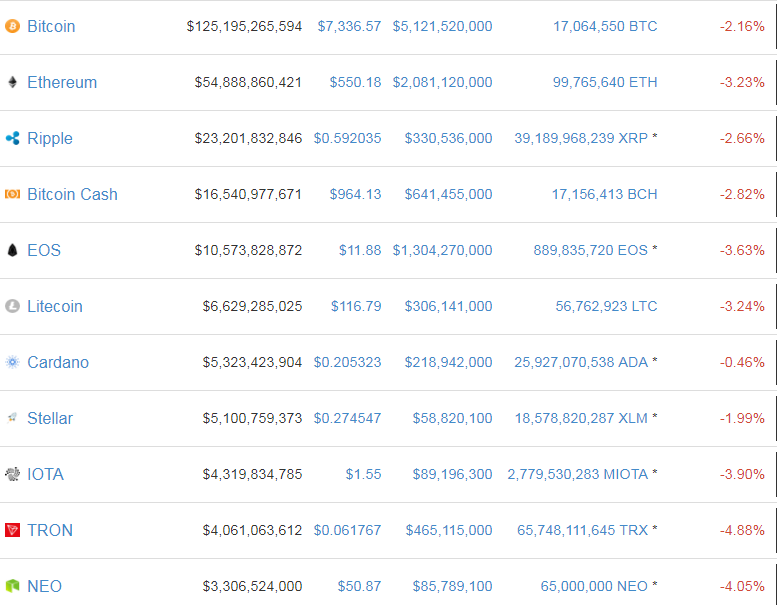This screenshot has width=777, height=605.
Task: Open the NEO name link
Action: point(44,586)
